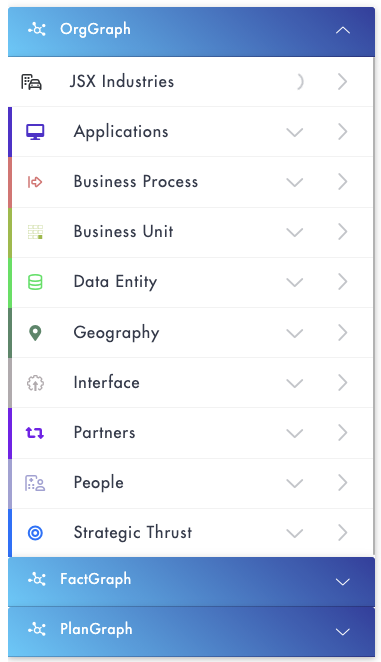Click the Data Entity database icon

tap(35, 282)
